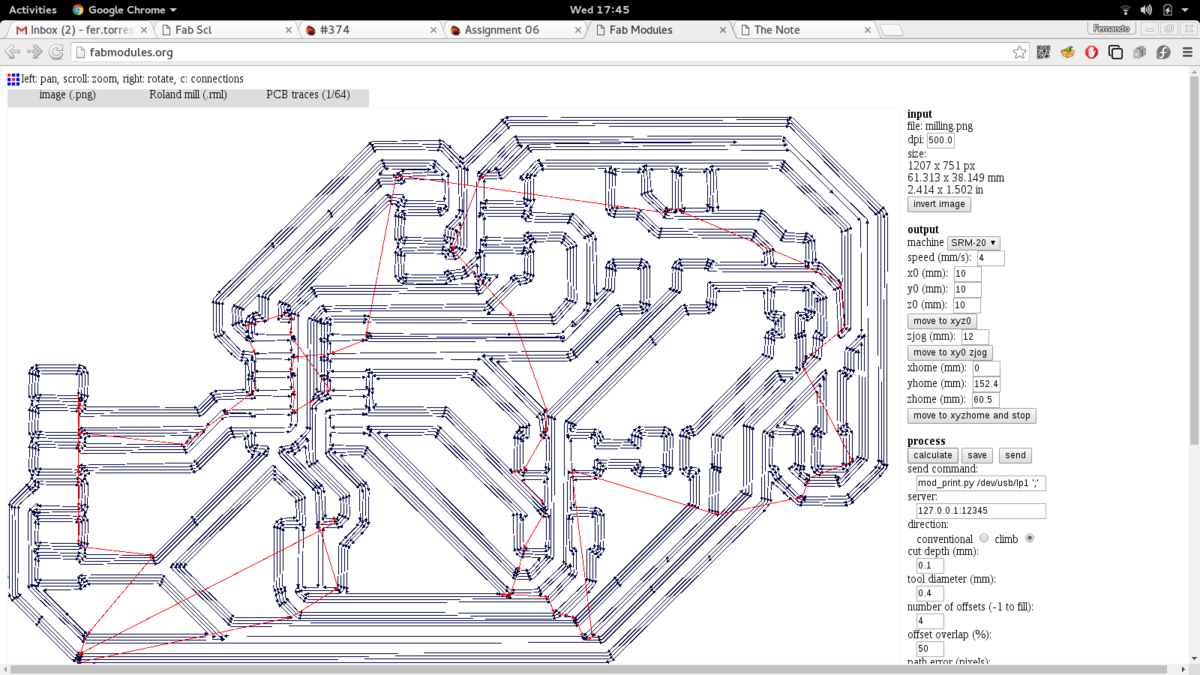Click the Fernando profile button
This screenshot has height=675, width=1200.
click(1111, 30)
